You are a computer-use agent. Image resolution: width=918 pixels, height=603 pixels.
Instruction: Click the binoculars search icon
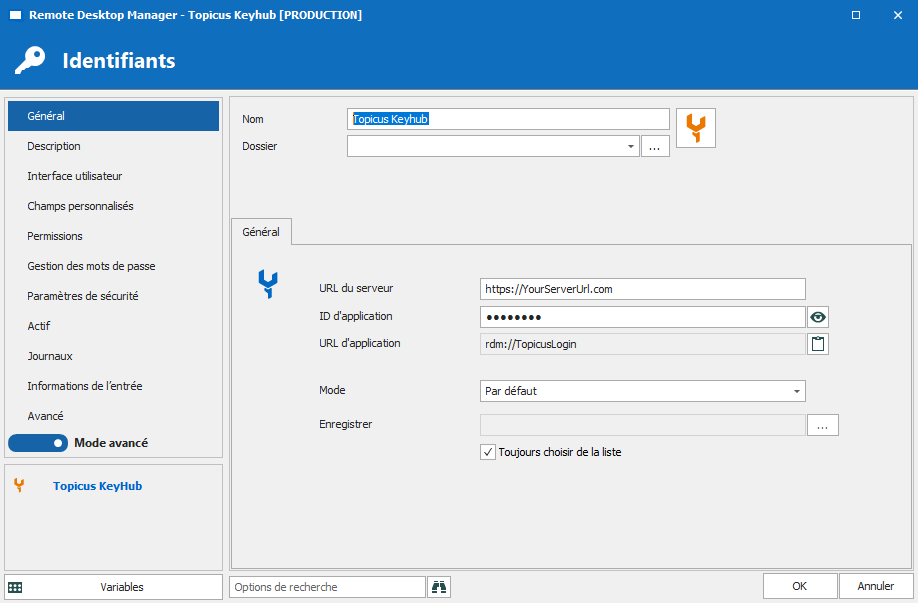tap(439, 587)
